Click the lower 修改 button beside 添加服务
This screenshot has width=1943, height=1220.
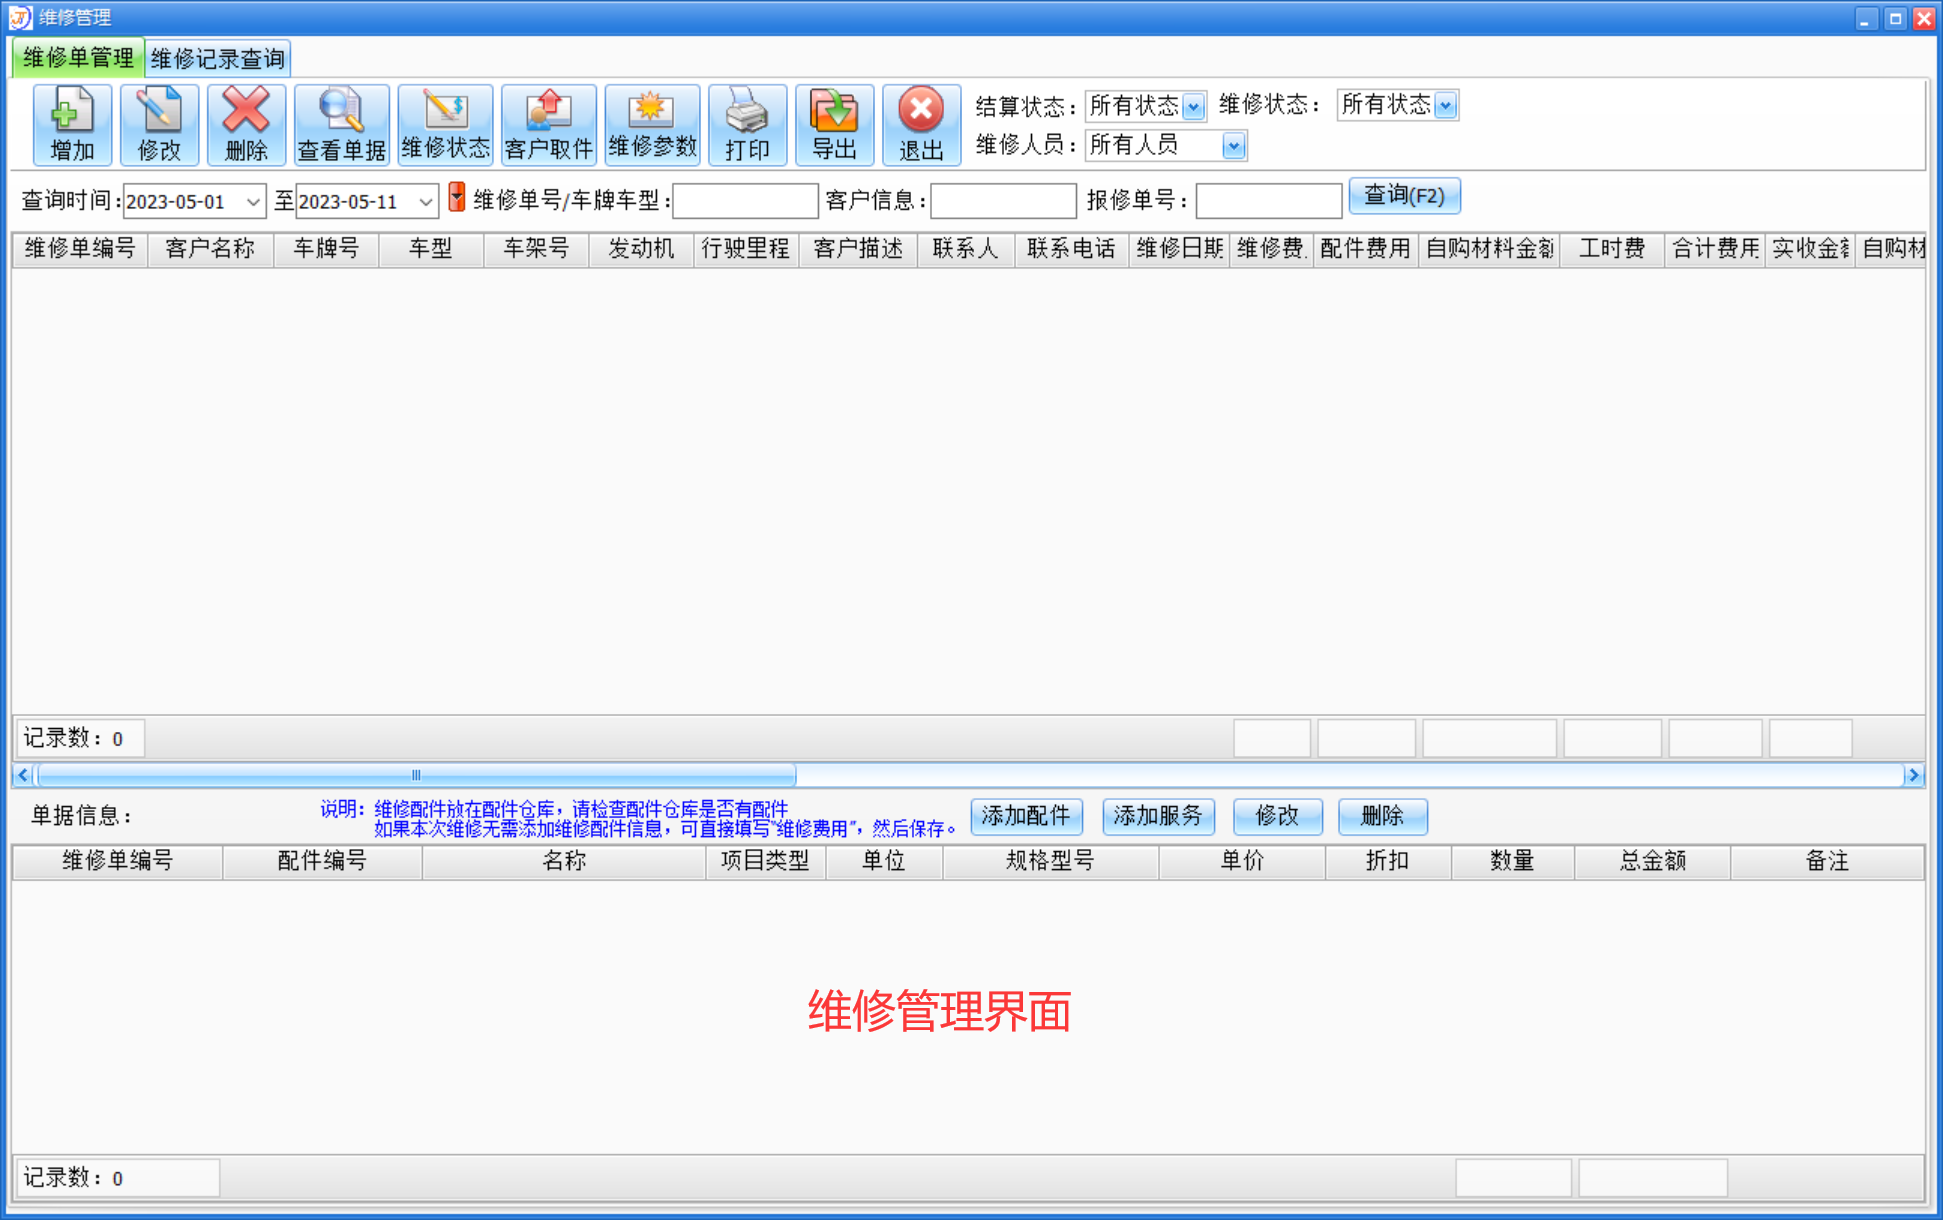(1277, 816)
